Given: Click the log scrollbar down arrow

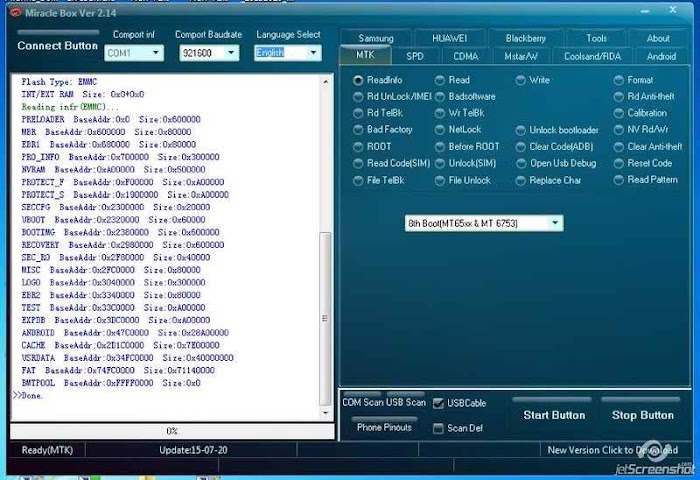Looking at the screenshot, I should (325, 413).
